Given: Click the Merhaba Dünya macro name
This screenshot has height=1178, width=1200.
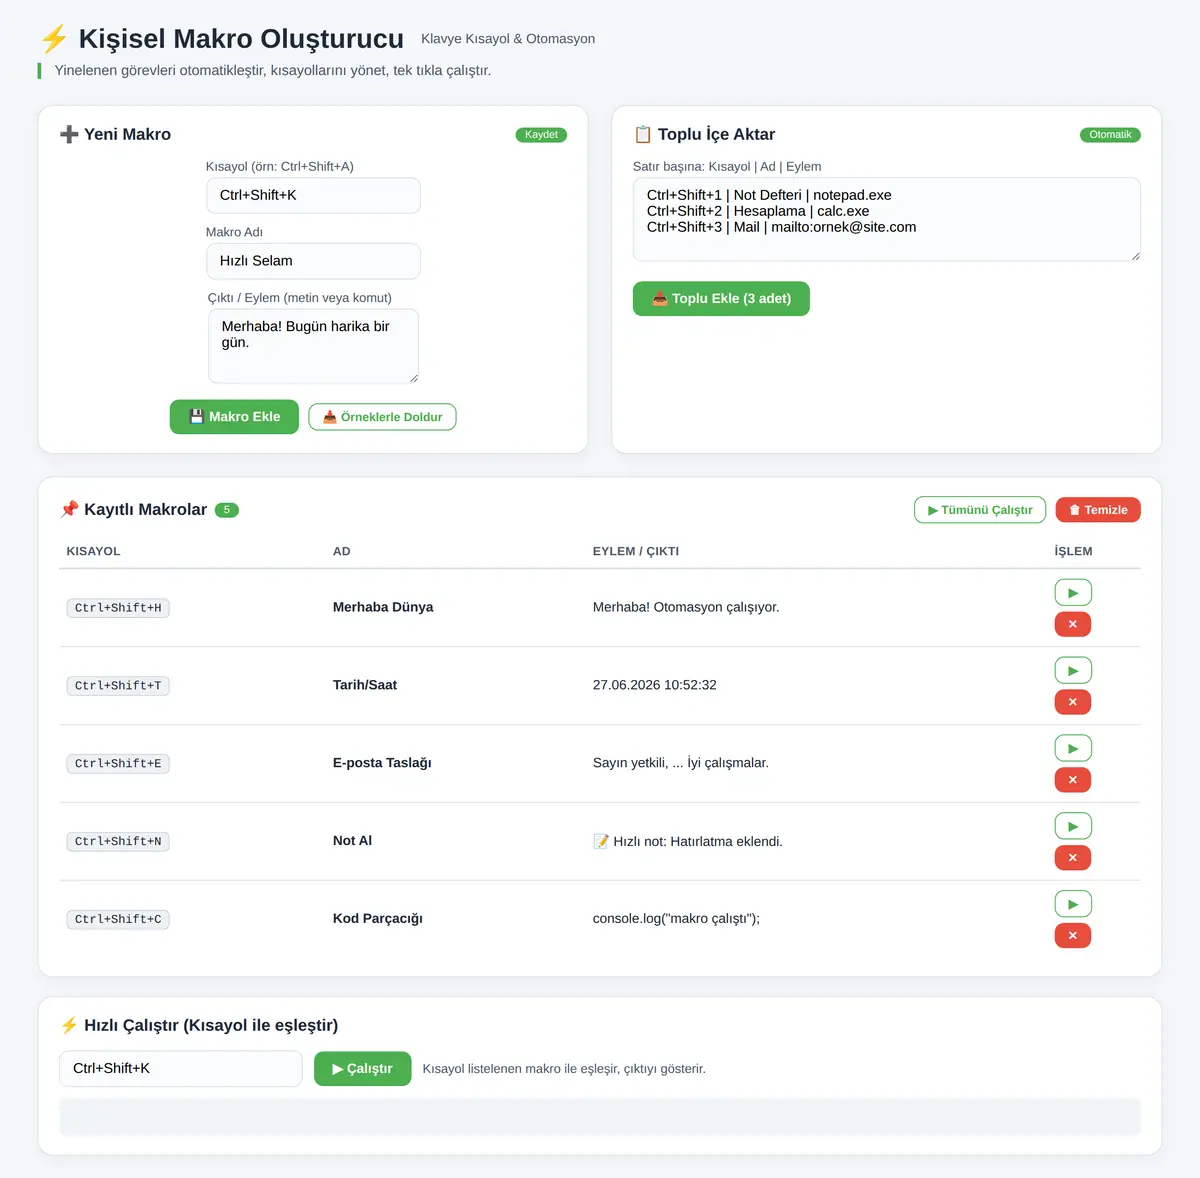Looking at the screenshot, I should point(383,607).
